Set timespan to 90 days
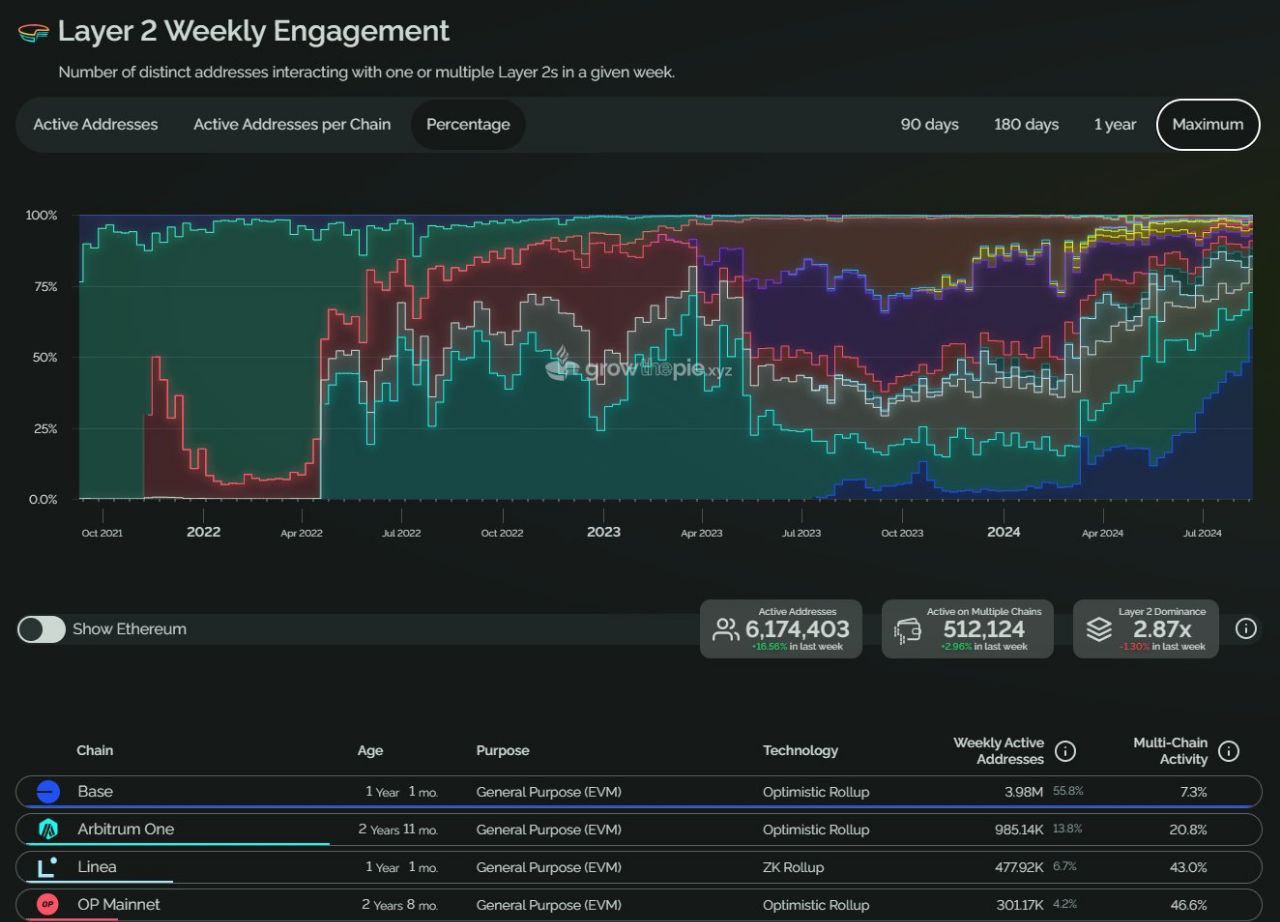 (x=930, y=125)
